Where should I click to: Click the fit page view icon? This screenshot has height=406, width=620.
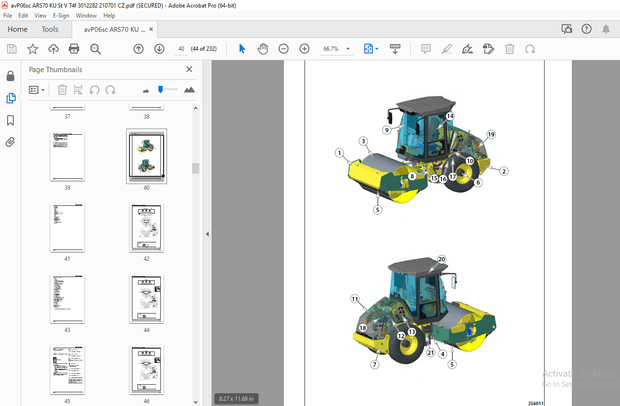click(x=368, y=49)
